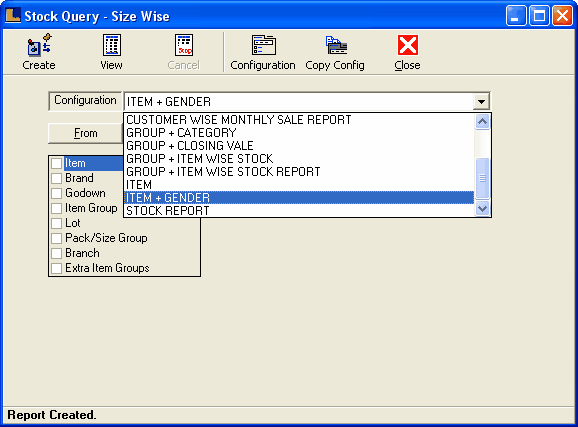Click the list scroll-down arrow
578x427 pixels.
[x=483, y=208]
